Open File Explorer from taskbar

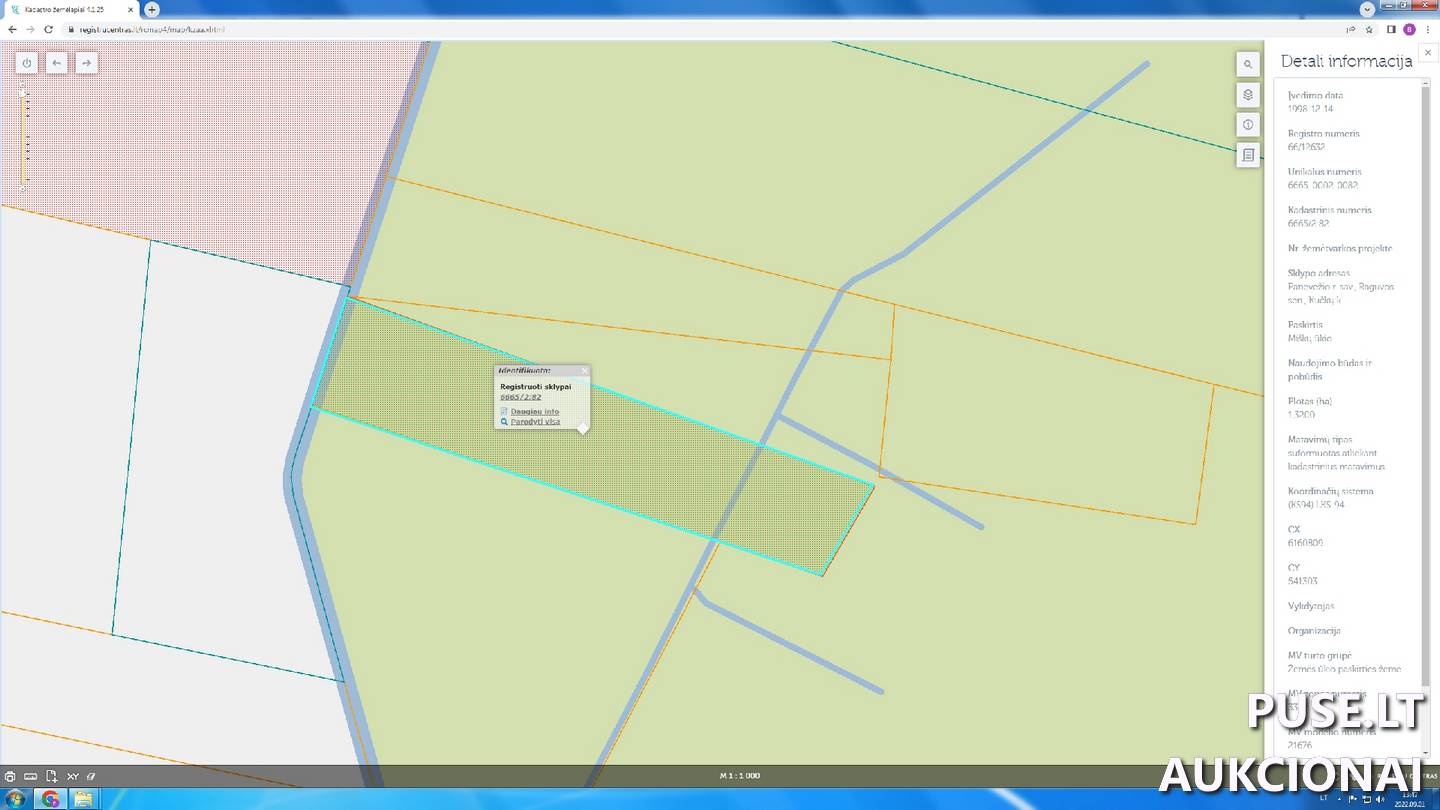point(83,799)
